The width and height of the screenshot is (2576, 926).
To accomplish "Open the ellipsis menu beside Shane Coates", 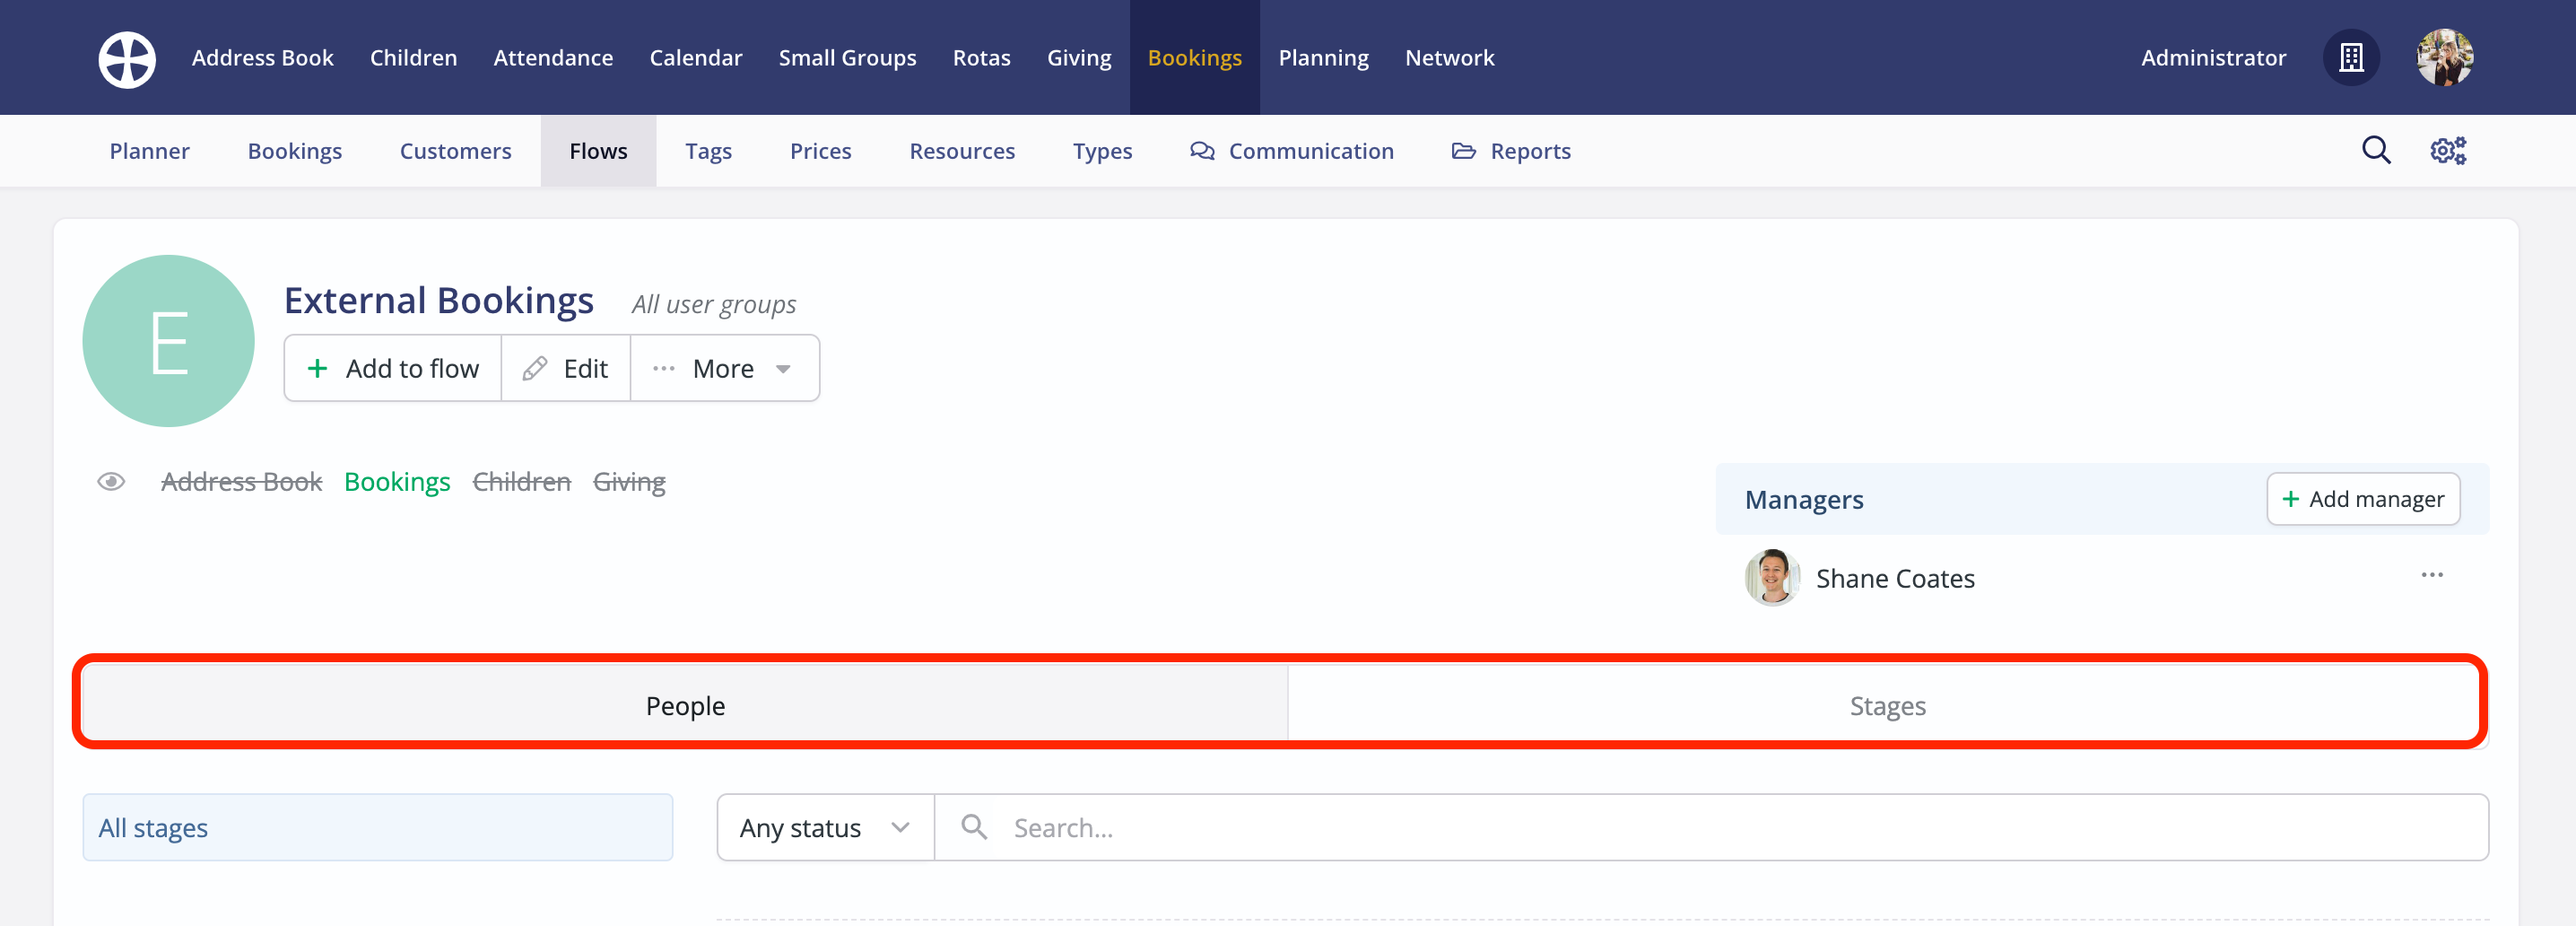I will pyautogui.click(x=2433, y=574).
